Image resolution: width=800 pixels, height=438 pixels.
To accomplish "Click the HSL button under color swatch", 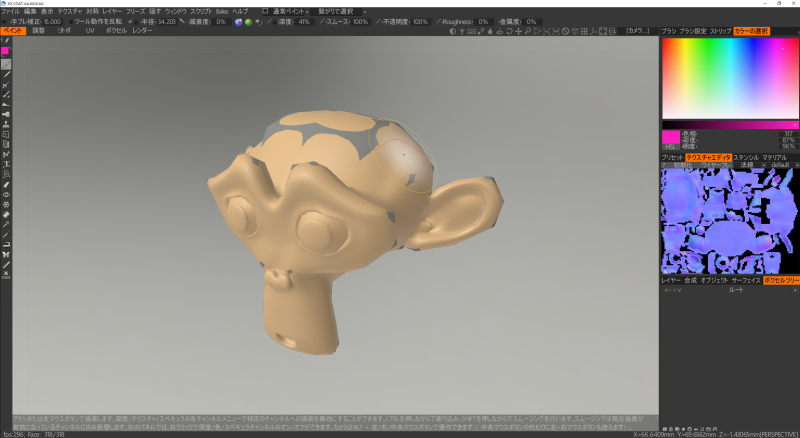I will [670, 146].
